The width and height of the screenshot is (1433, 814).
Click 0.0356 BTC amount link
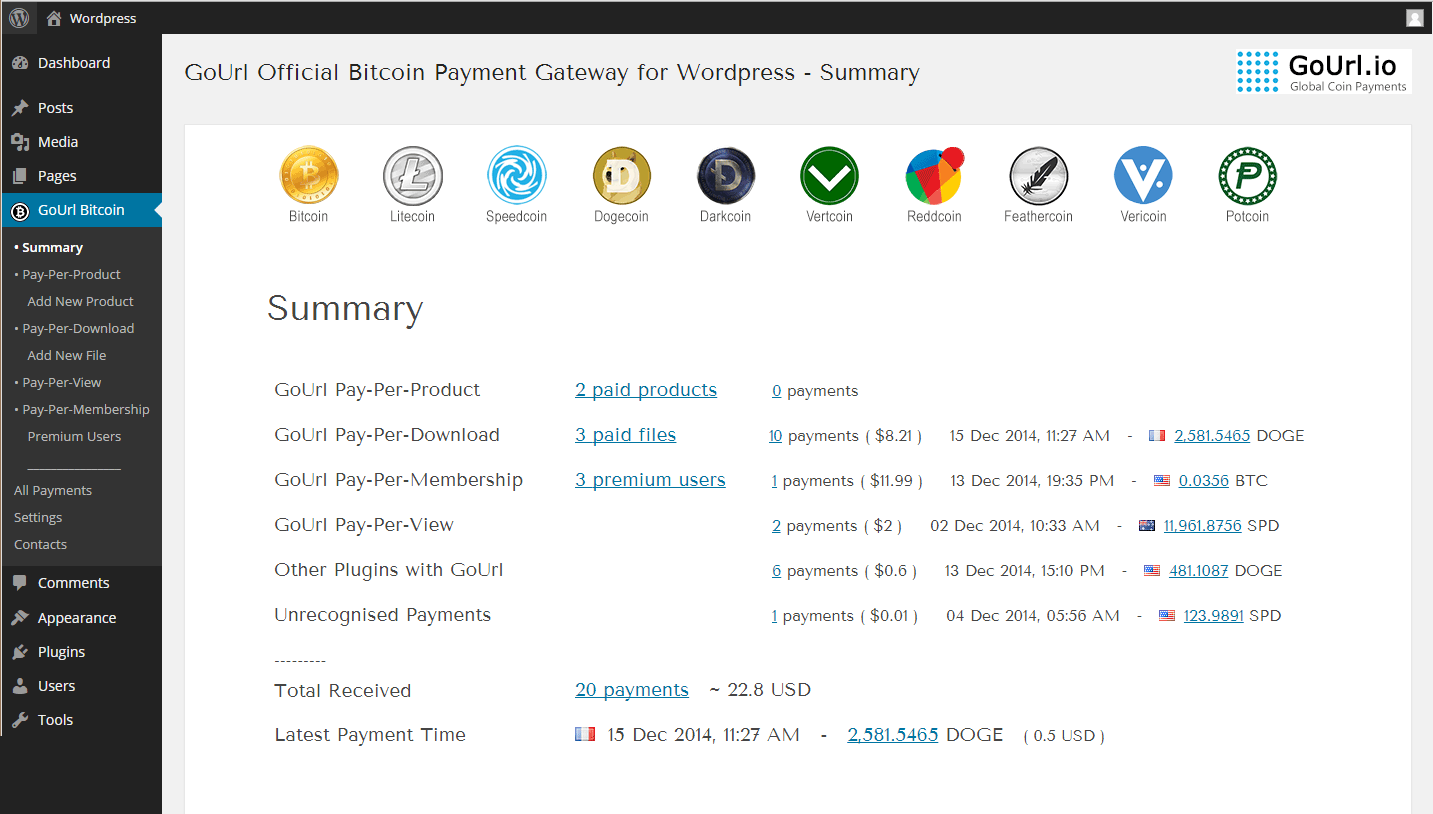[1204, 481]
